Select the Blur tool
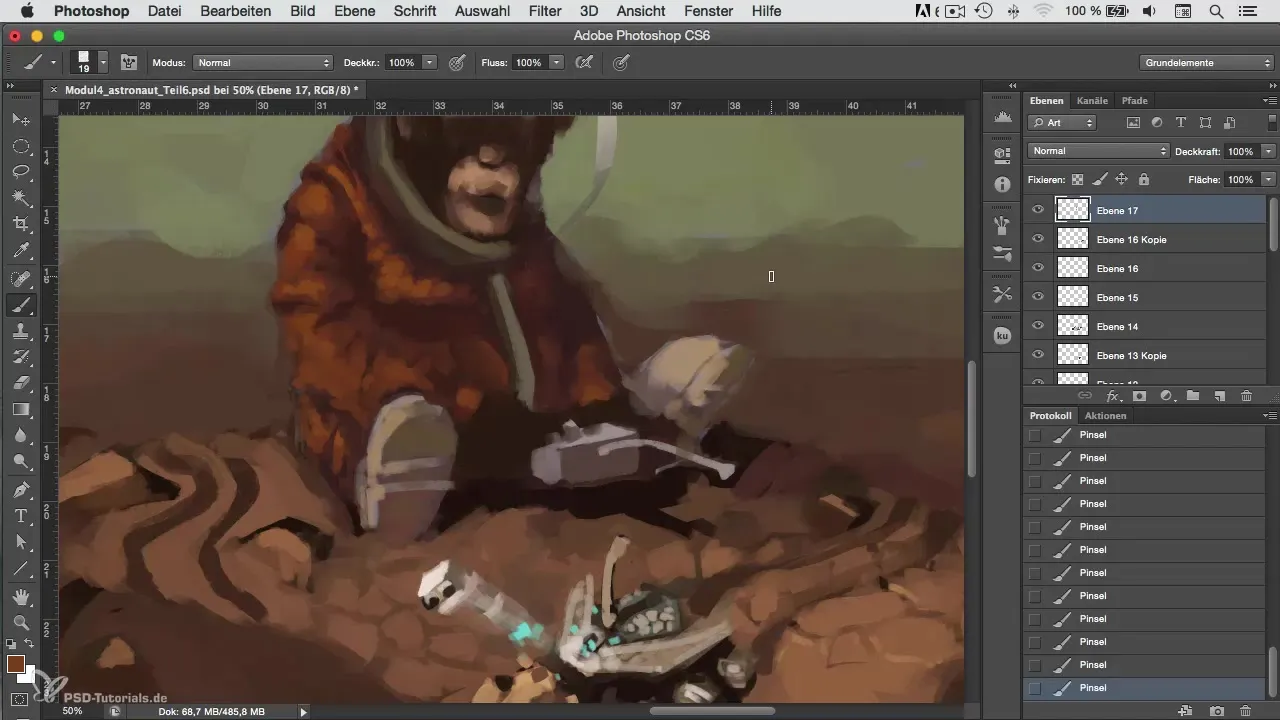 click(x=21, y=435)
